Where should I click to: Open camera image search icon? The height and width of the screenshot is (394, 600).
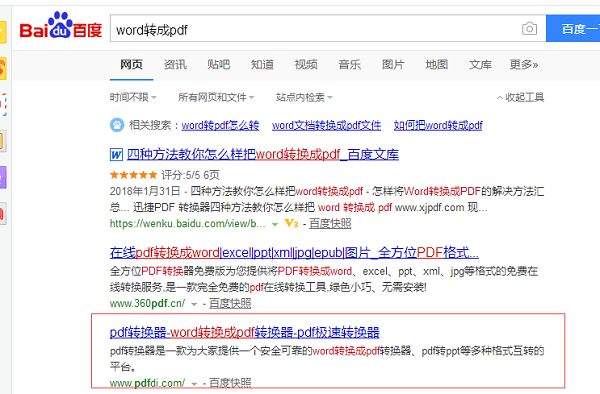[529, 29]
